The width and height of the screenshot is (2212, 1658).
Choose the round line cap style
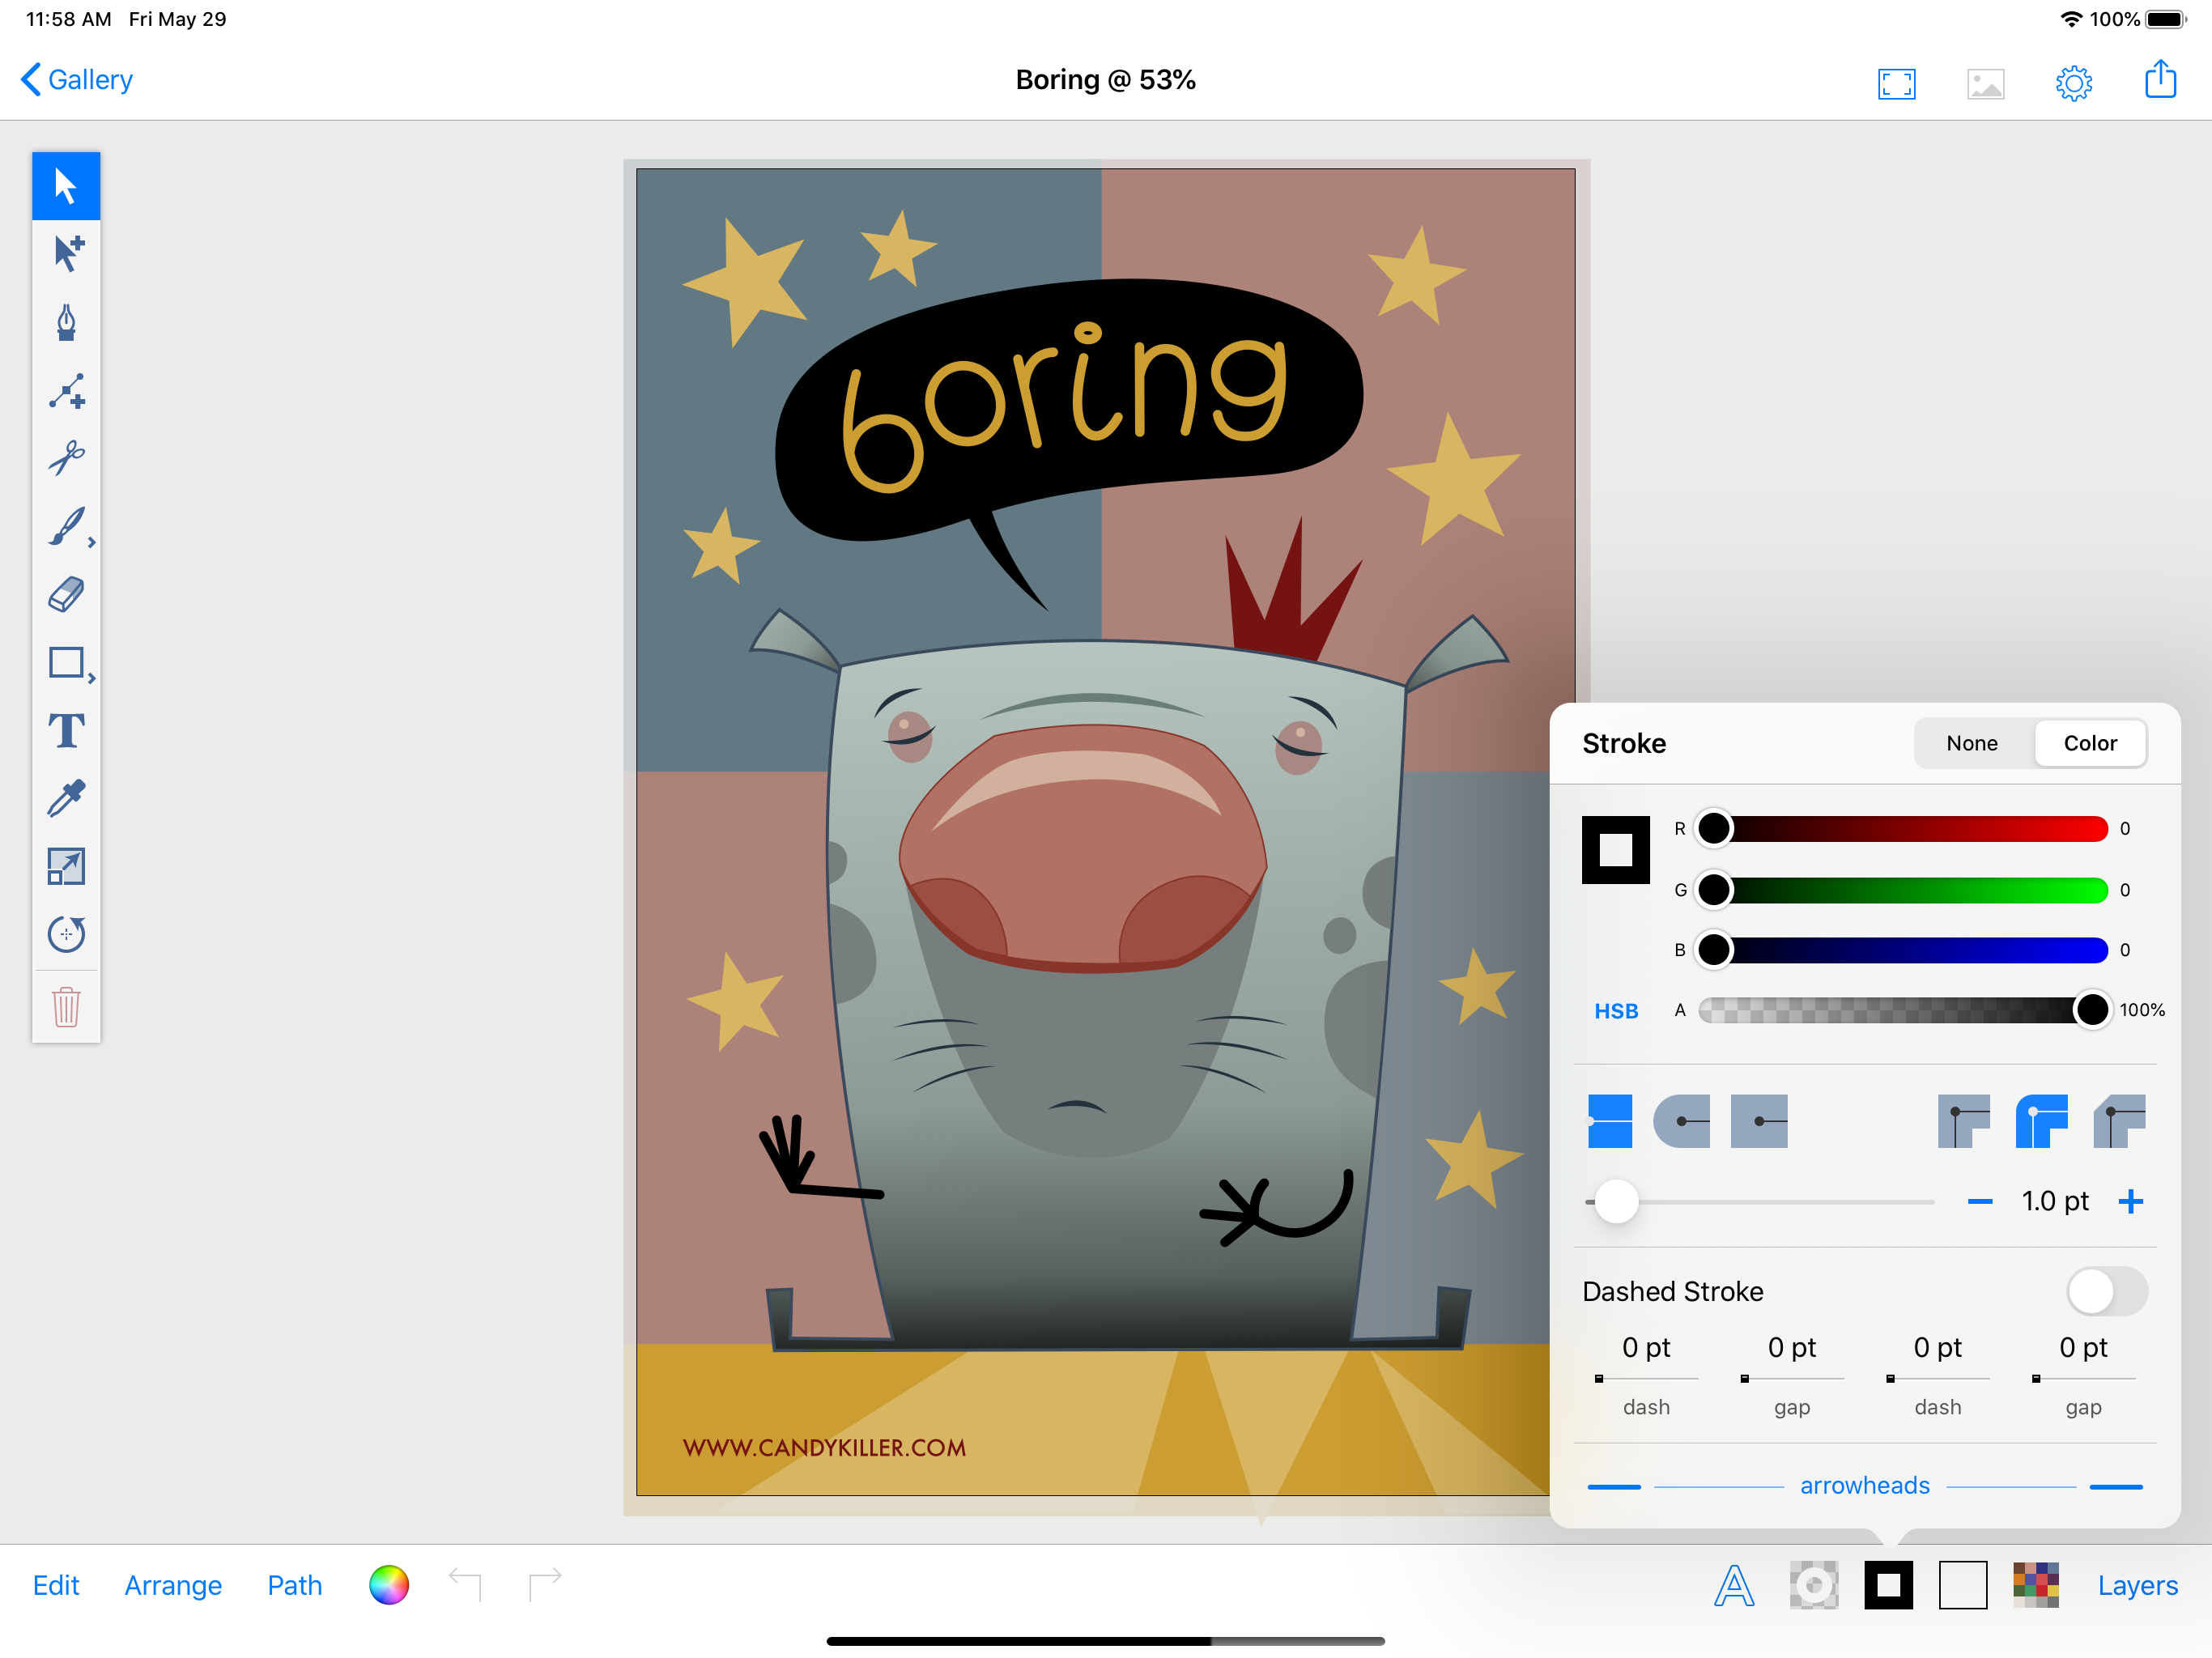pos(1682,1121)
